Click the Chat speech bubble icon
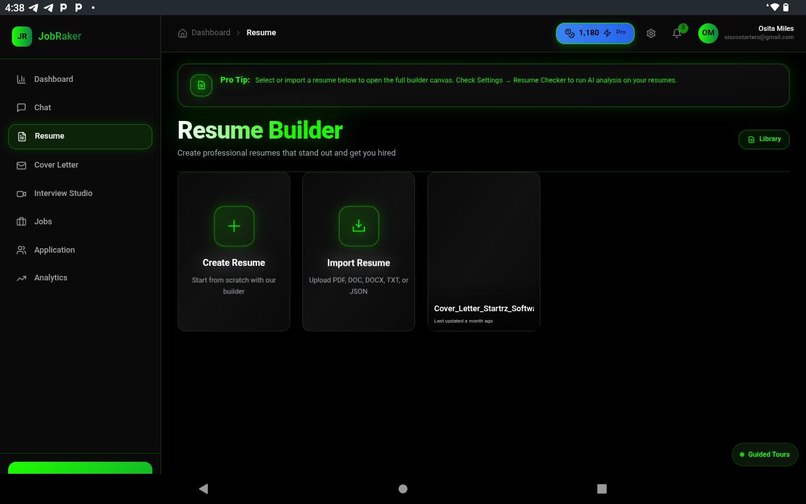 tap(21, 107)
